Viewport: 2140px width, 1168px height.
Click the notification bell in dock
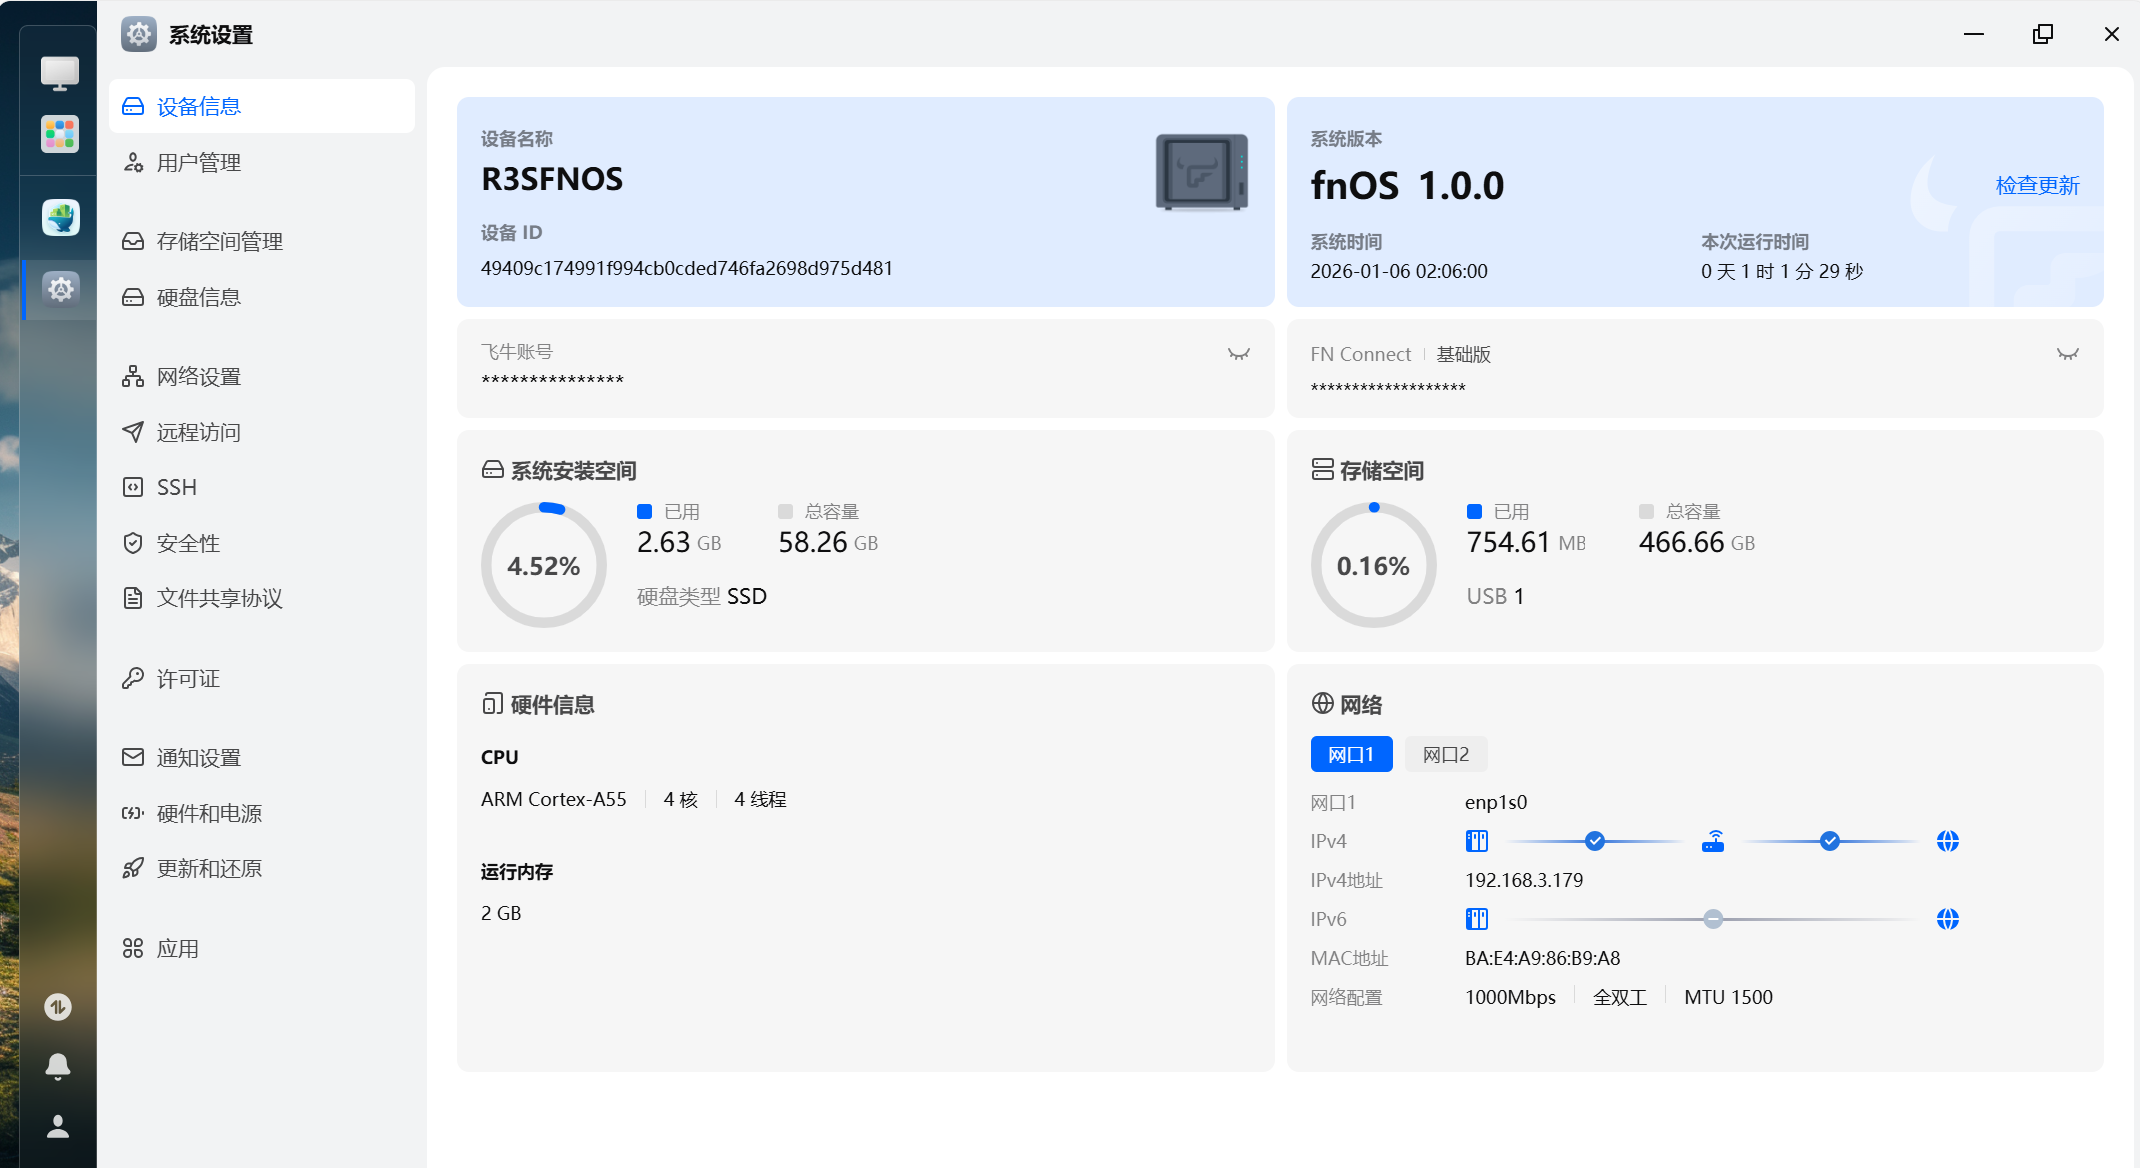(x=58, y=1066)
